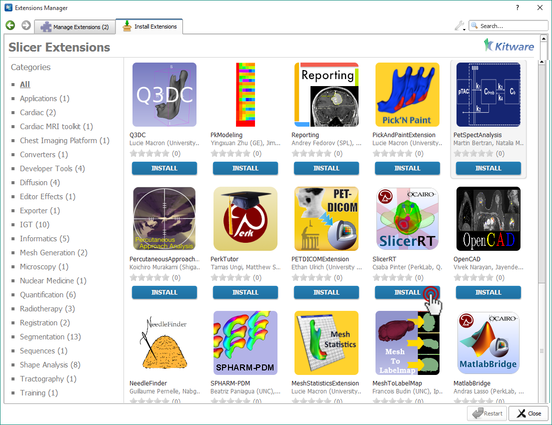The width and height of the screenshot is (552, 425).
Task: Switch to Install Extensions tab
Action: pyautogui.click(x=149, y=26)
